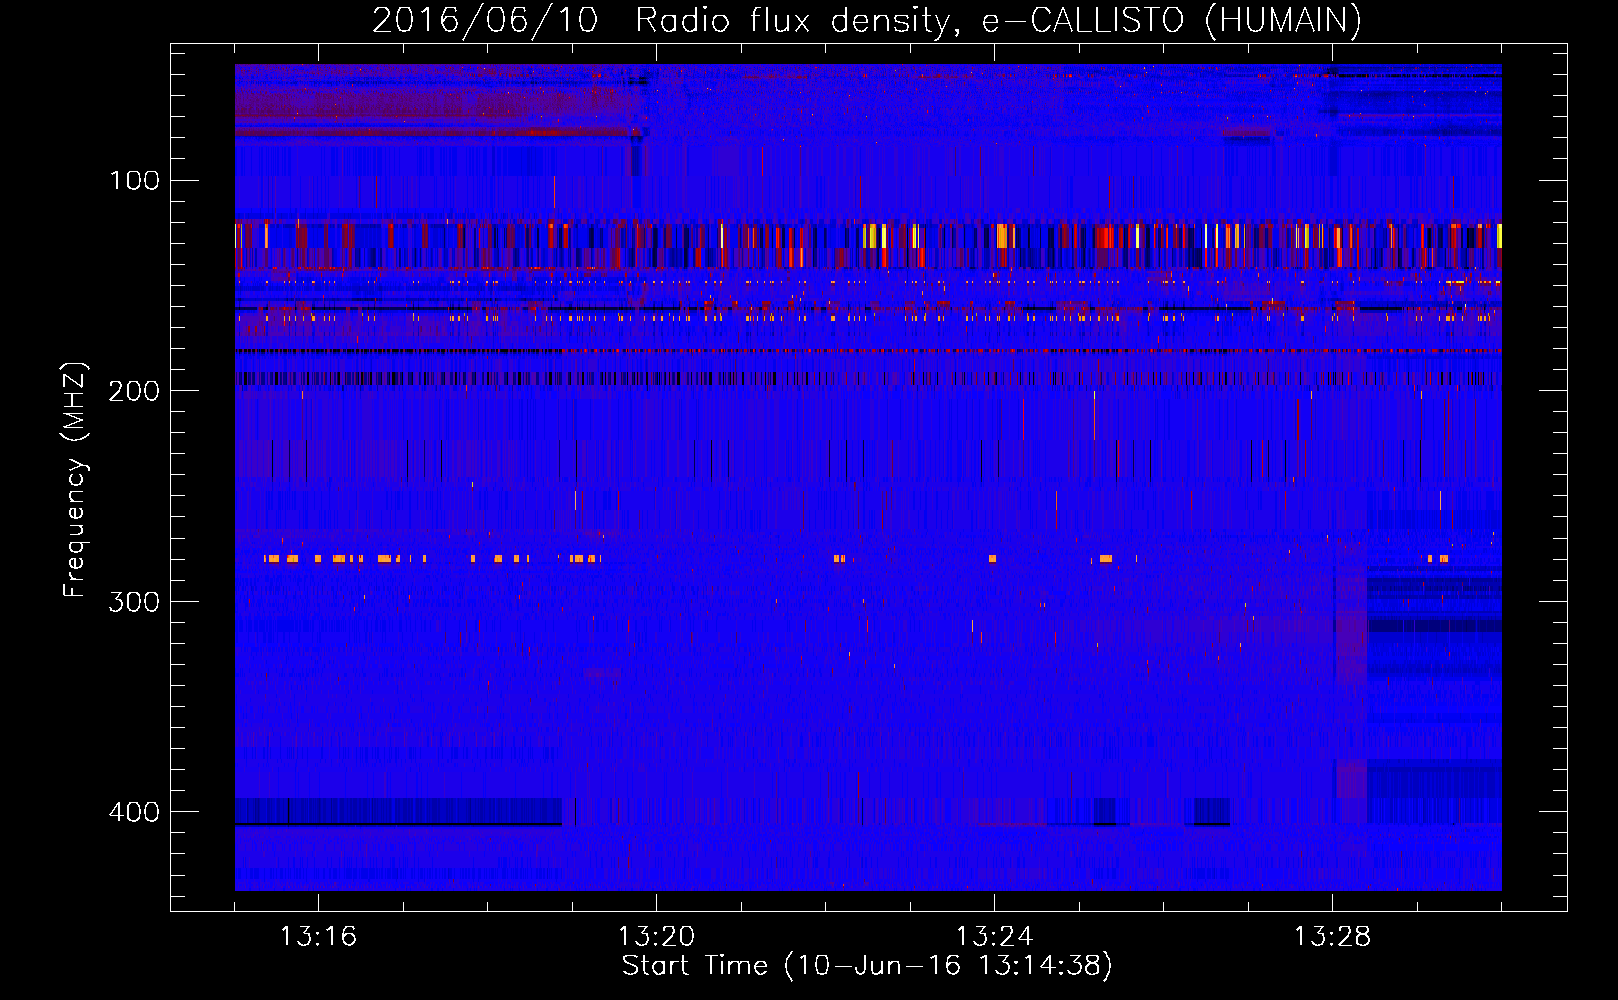Screen dimensions: 1618x1000
Task: Click the 13:28 time axis label
Action: [x=1332, y=937]
